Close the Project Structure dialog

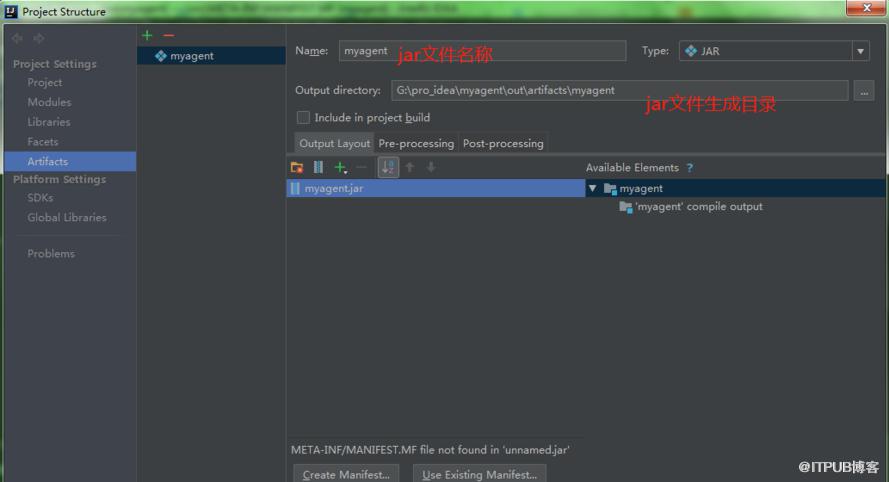point(866,8)
